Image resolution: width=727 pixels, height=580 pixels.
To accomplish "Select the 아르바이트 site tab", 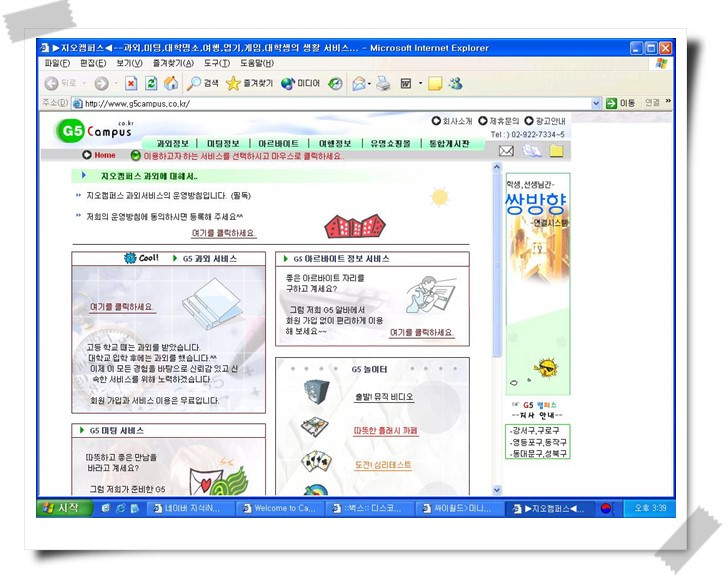I will pos(278,144).
